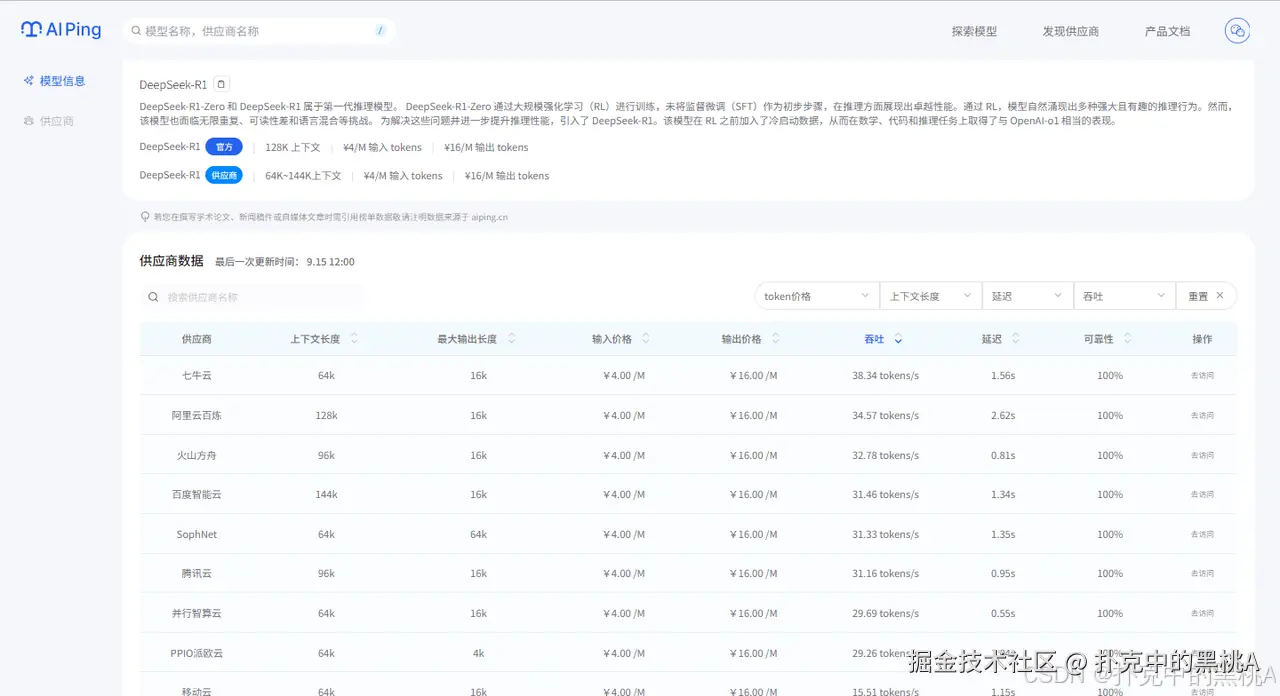Viewport: 1280px width, 696px height.
Task: Click 去访问 for 火山方舟
Action: (1202, 455)
